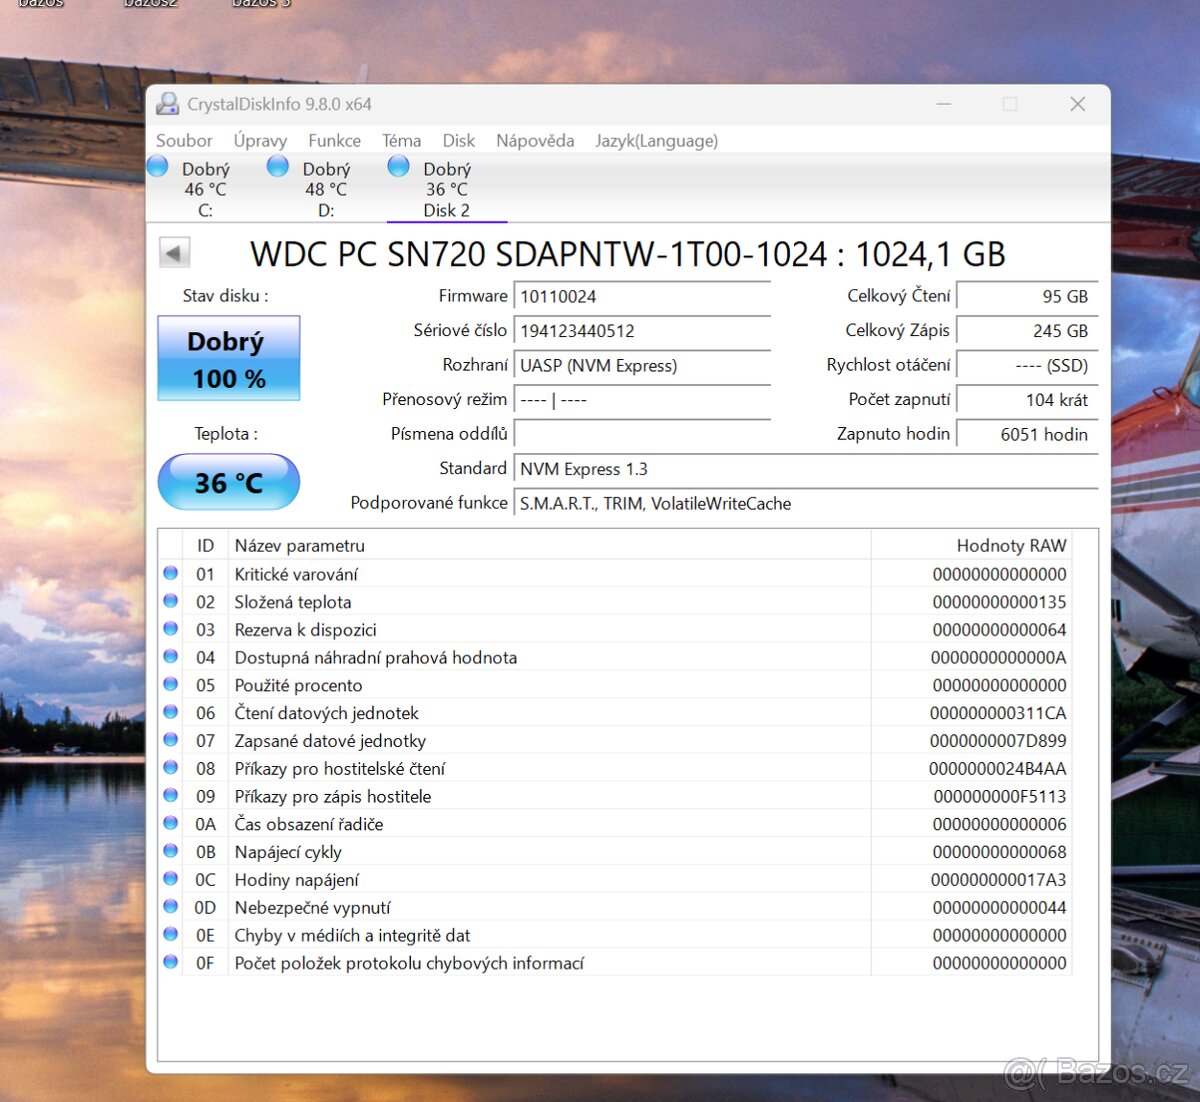Click status dot for Zapsané datové jednotky row
This screenshot has width=1200, height=1102.
[x=171, y=740]
